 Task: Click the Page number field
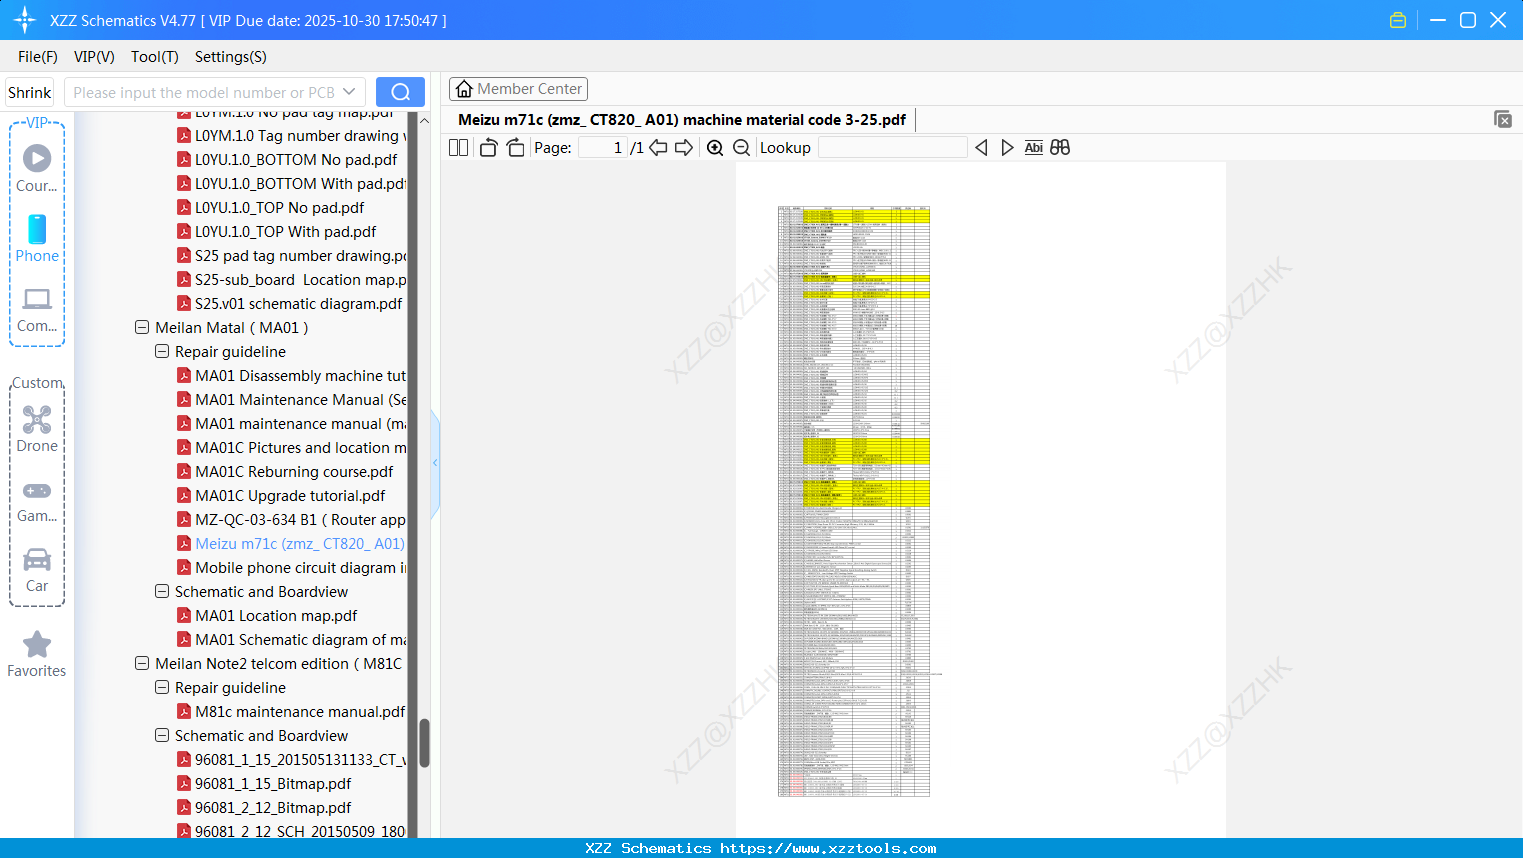(603, 148)
